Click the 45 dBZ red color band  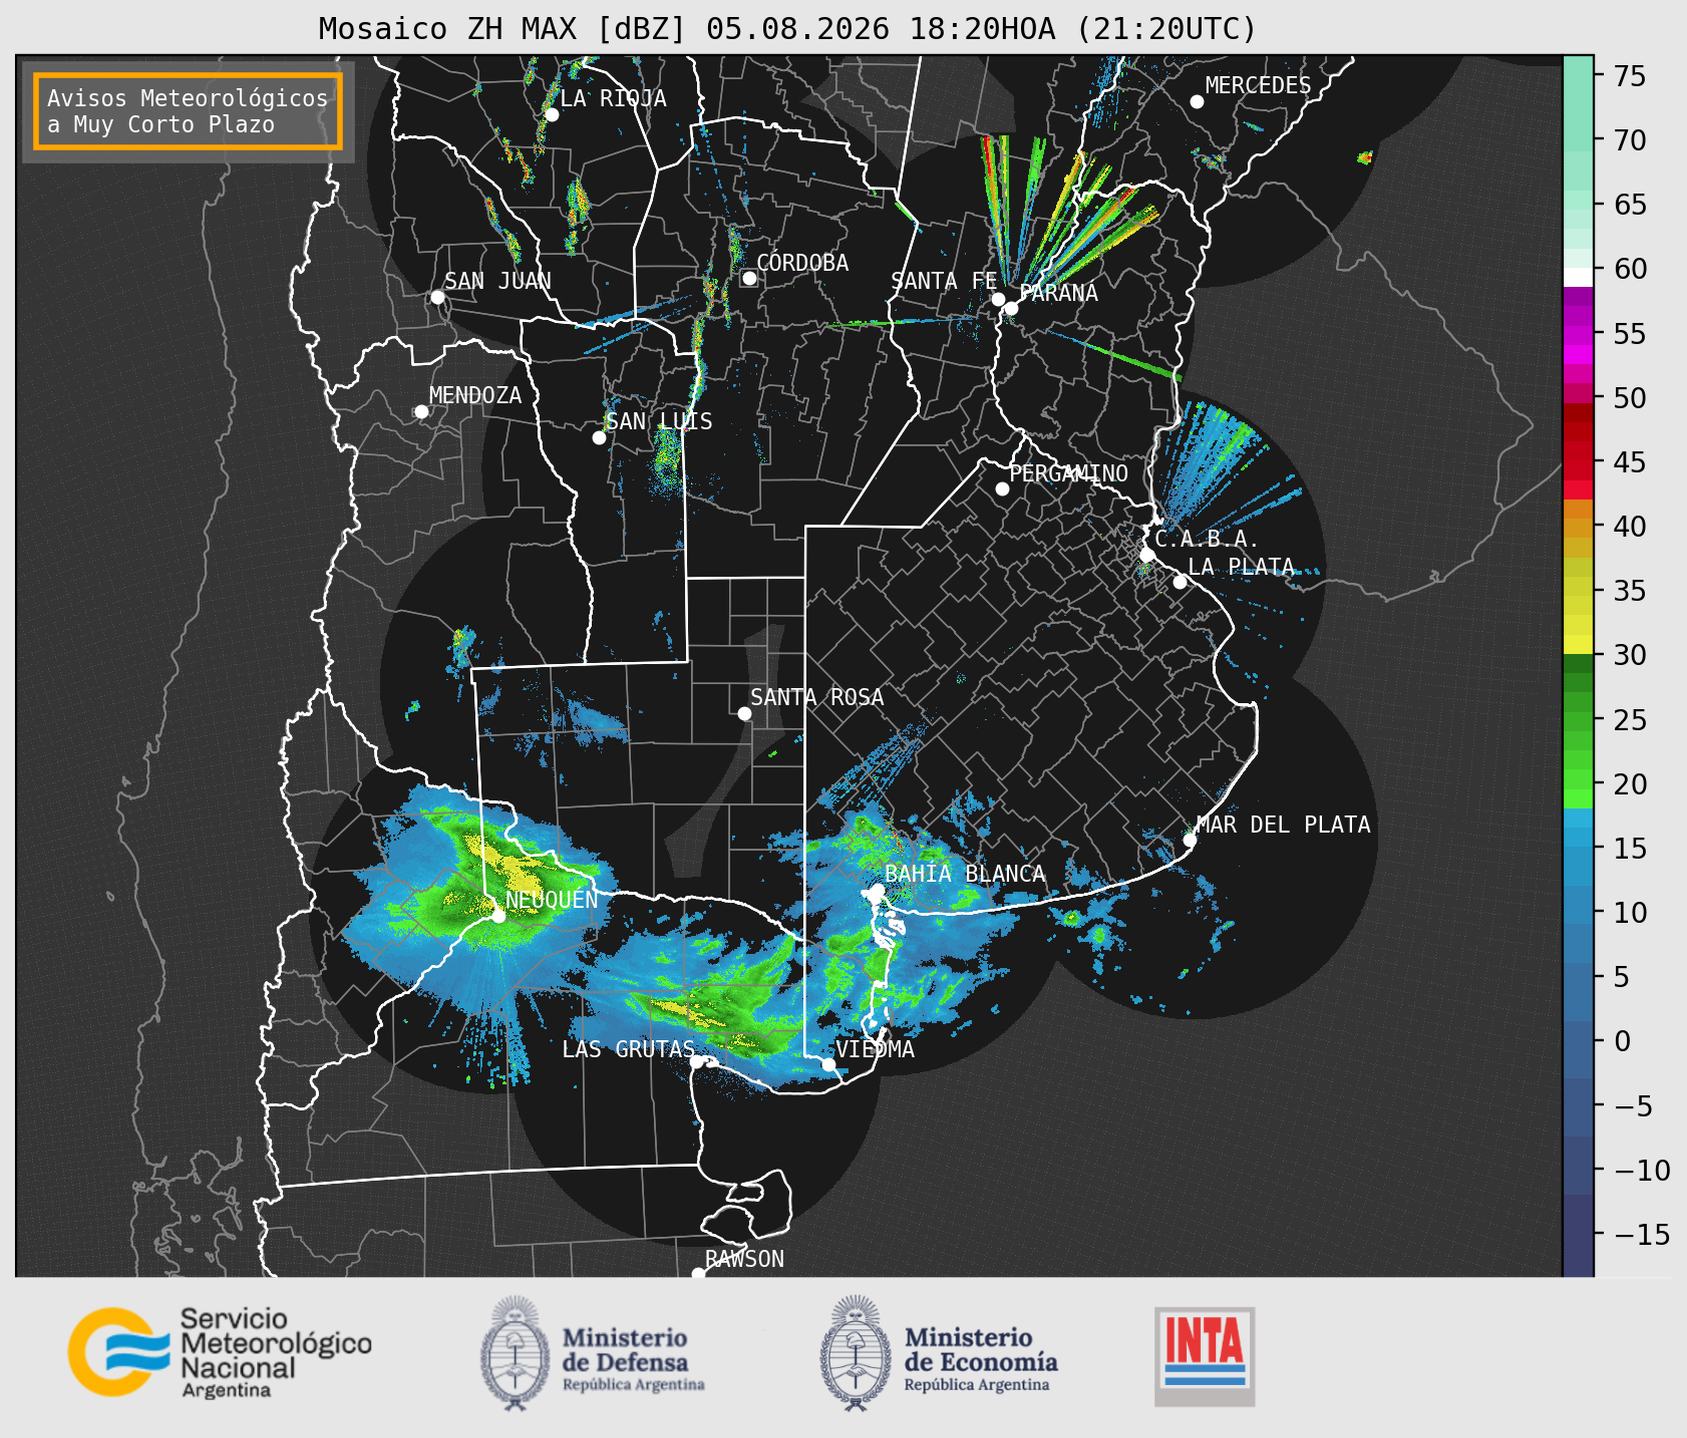point(1578,462)
